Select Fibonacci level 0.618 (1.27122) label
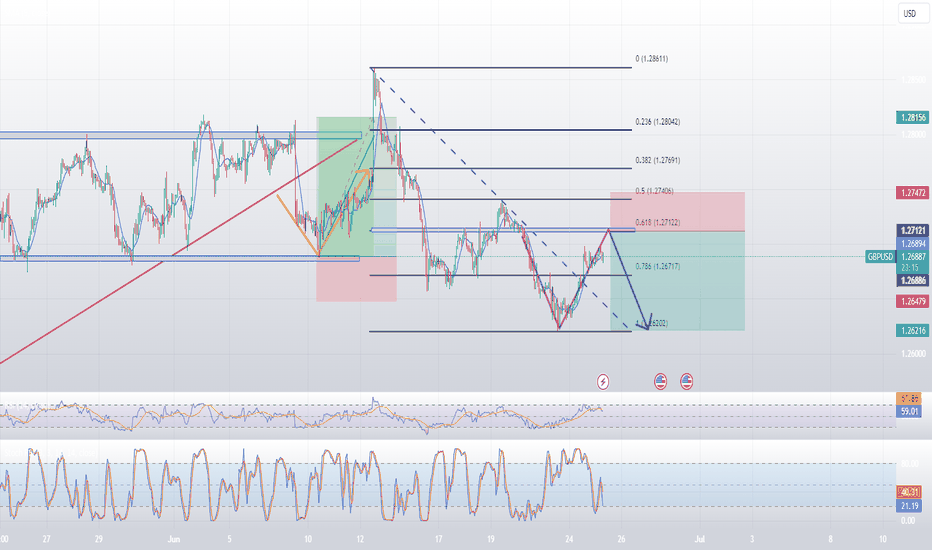 point(657,222)
